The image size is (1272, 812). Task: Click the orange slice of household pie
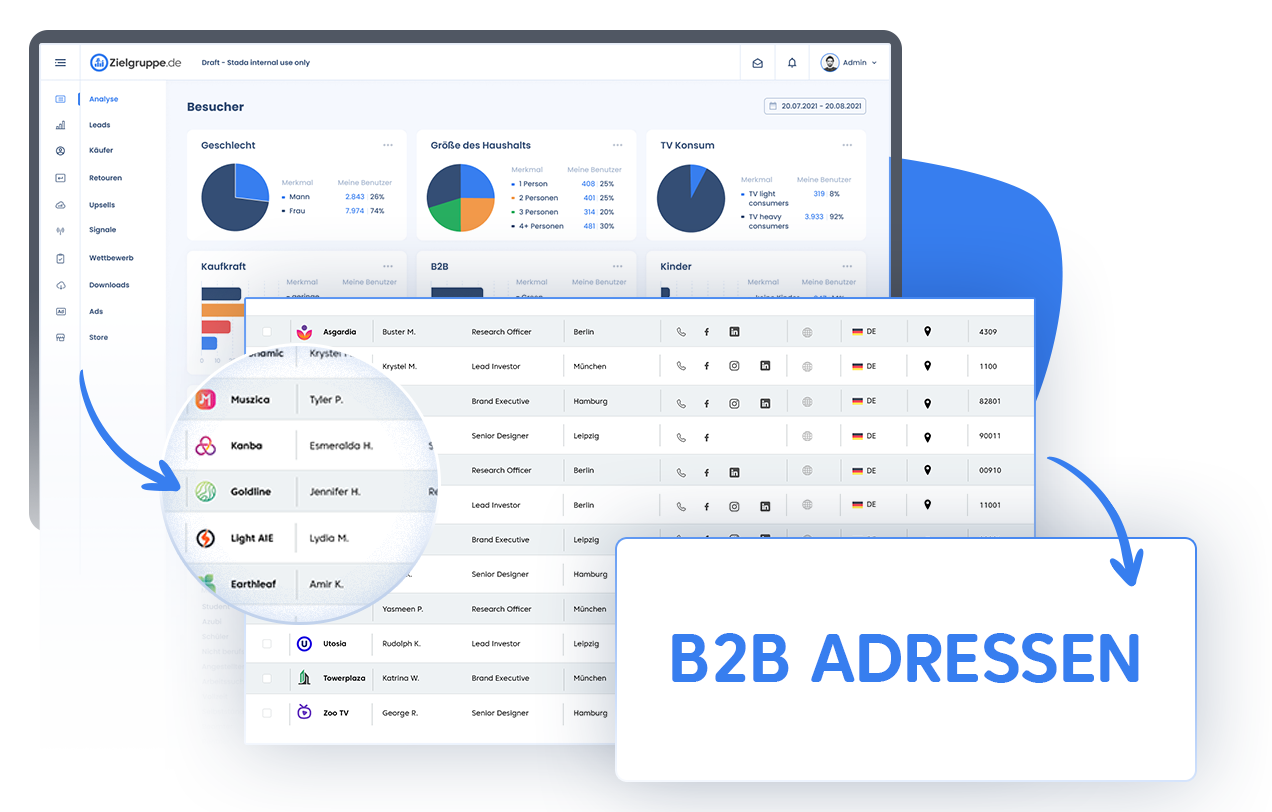477,213
